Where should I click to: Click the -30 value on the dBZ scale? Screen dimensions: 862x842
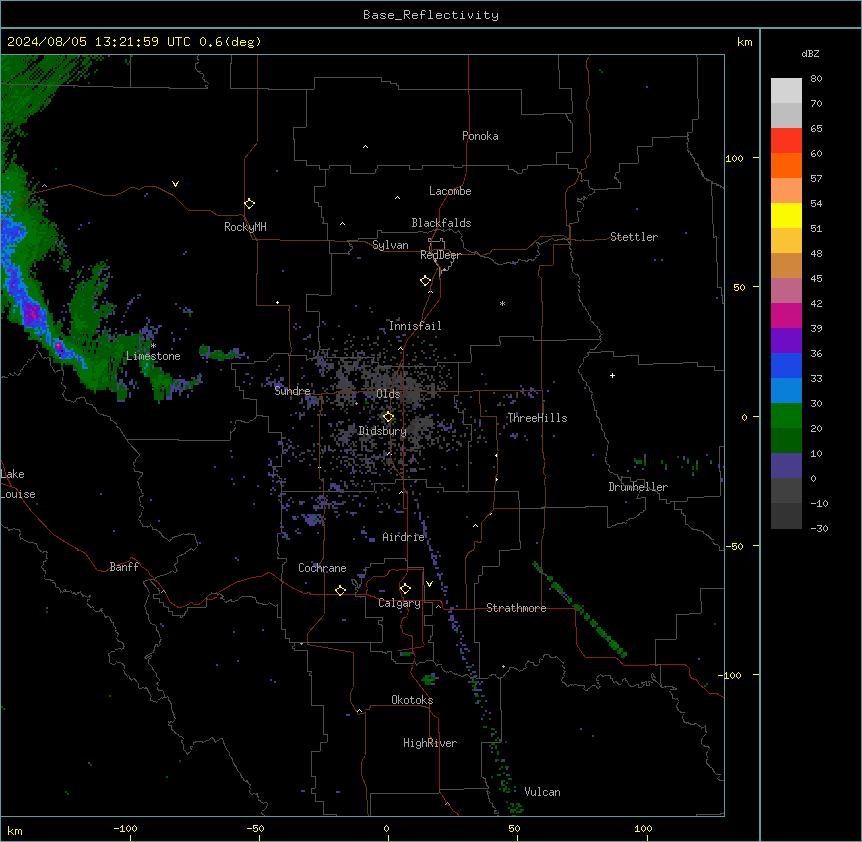[819, 528]
